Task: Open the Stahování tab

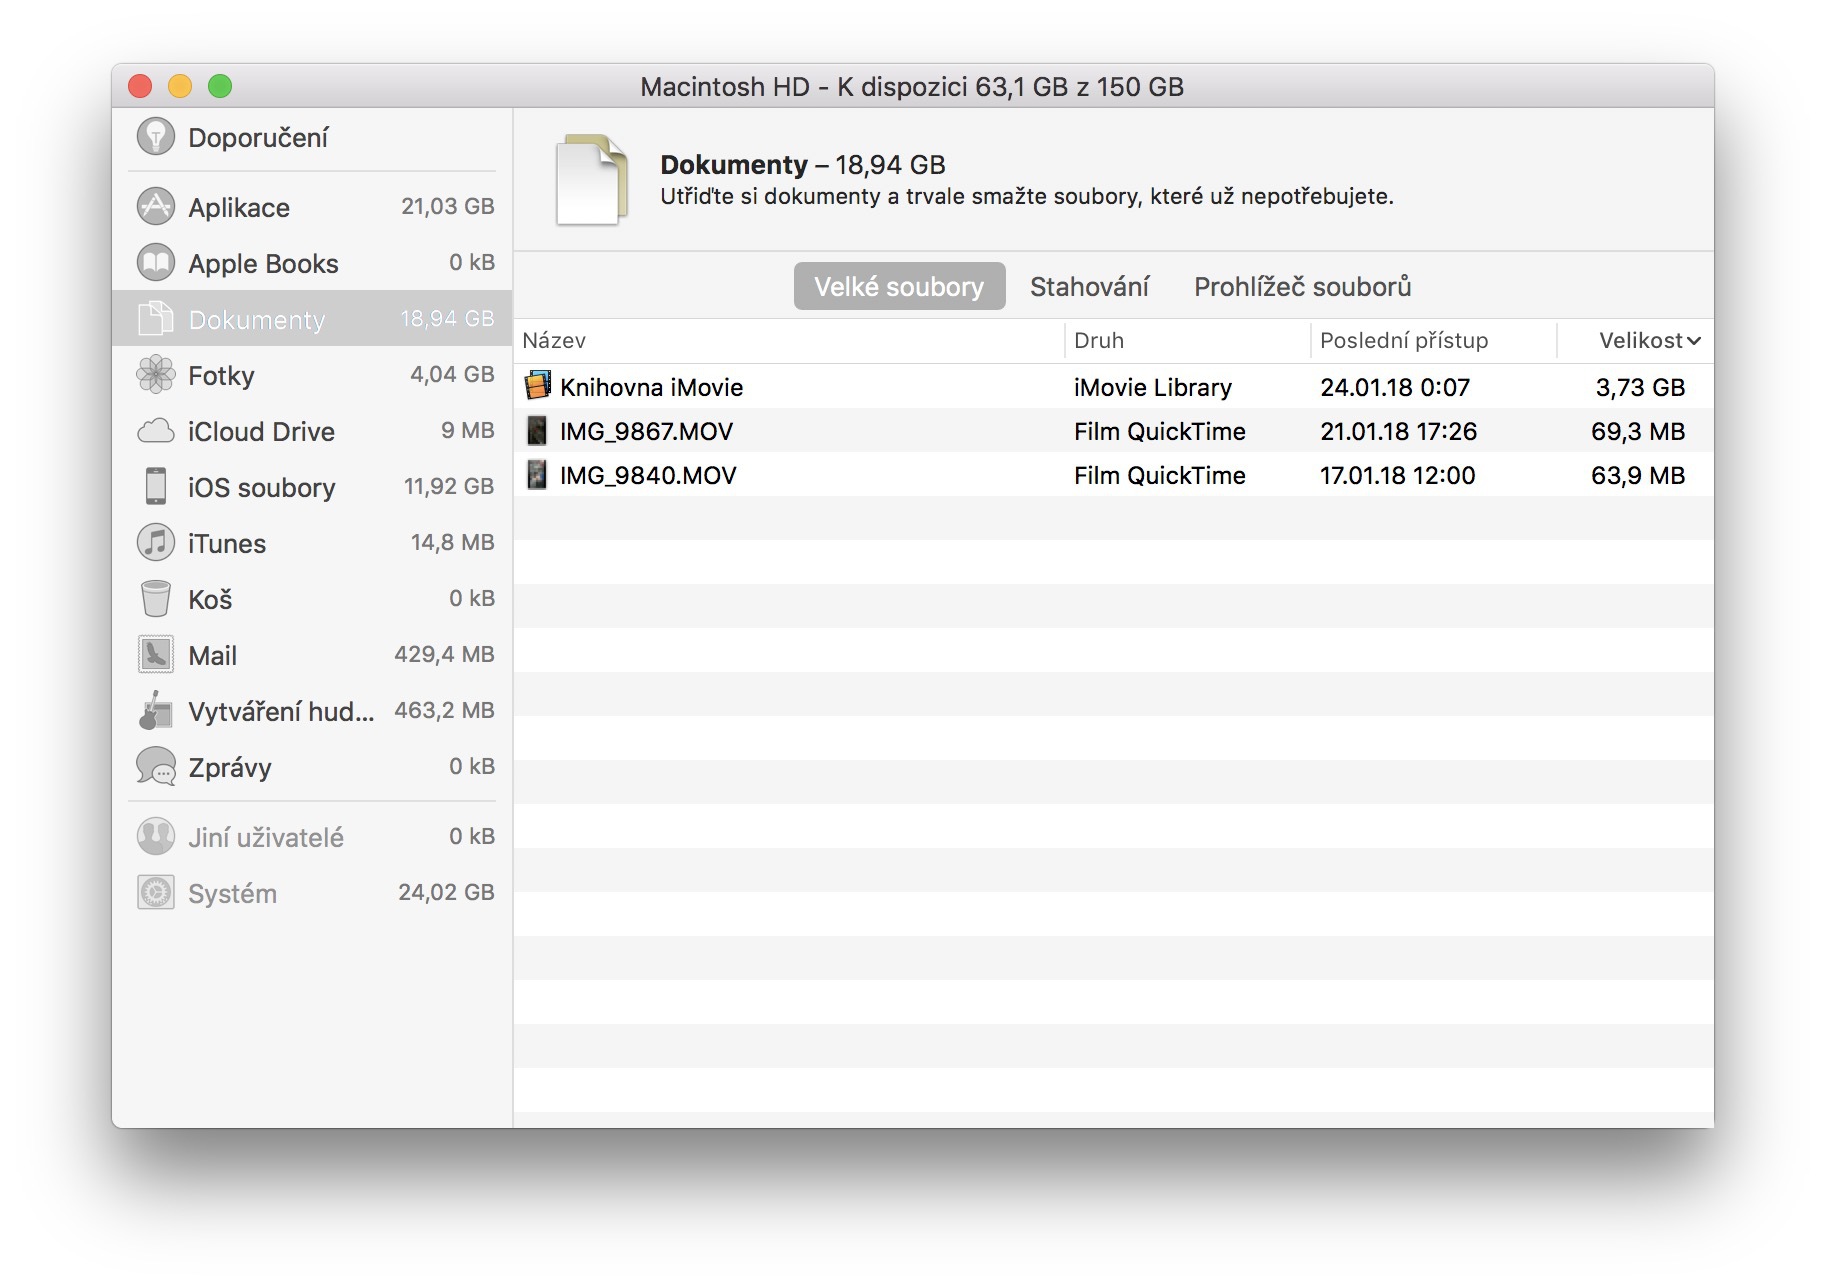Action: 1089,286
